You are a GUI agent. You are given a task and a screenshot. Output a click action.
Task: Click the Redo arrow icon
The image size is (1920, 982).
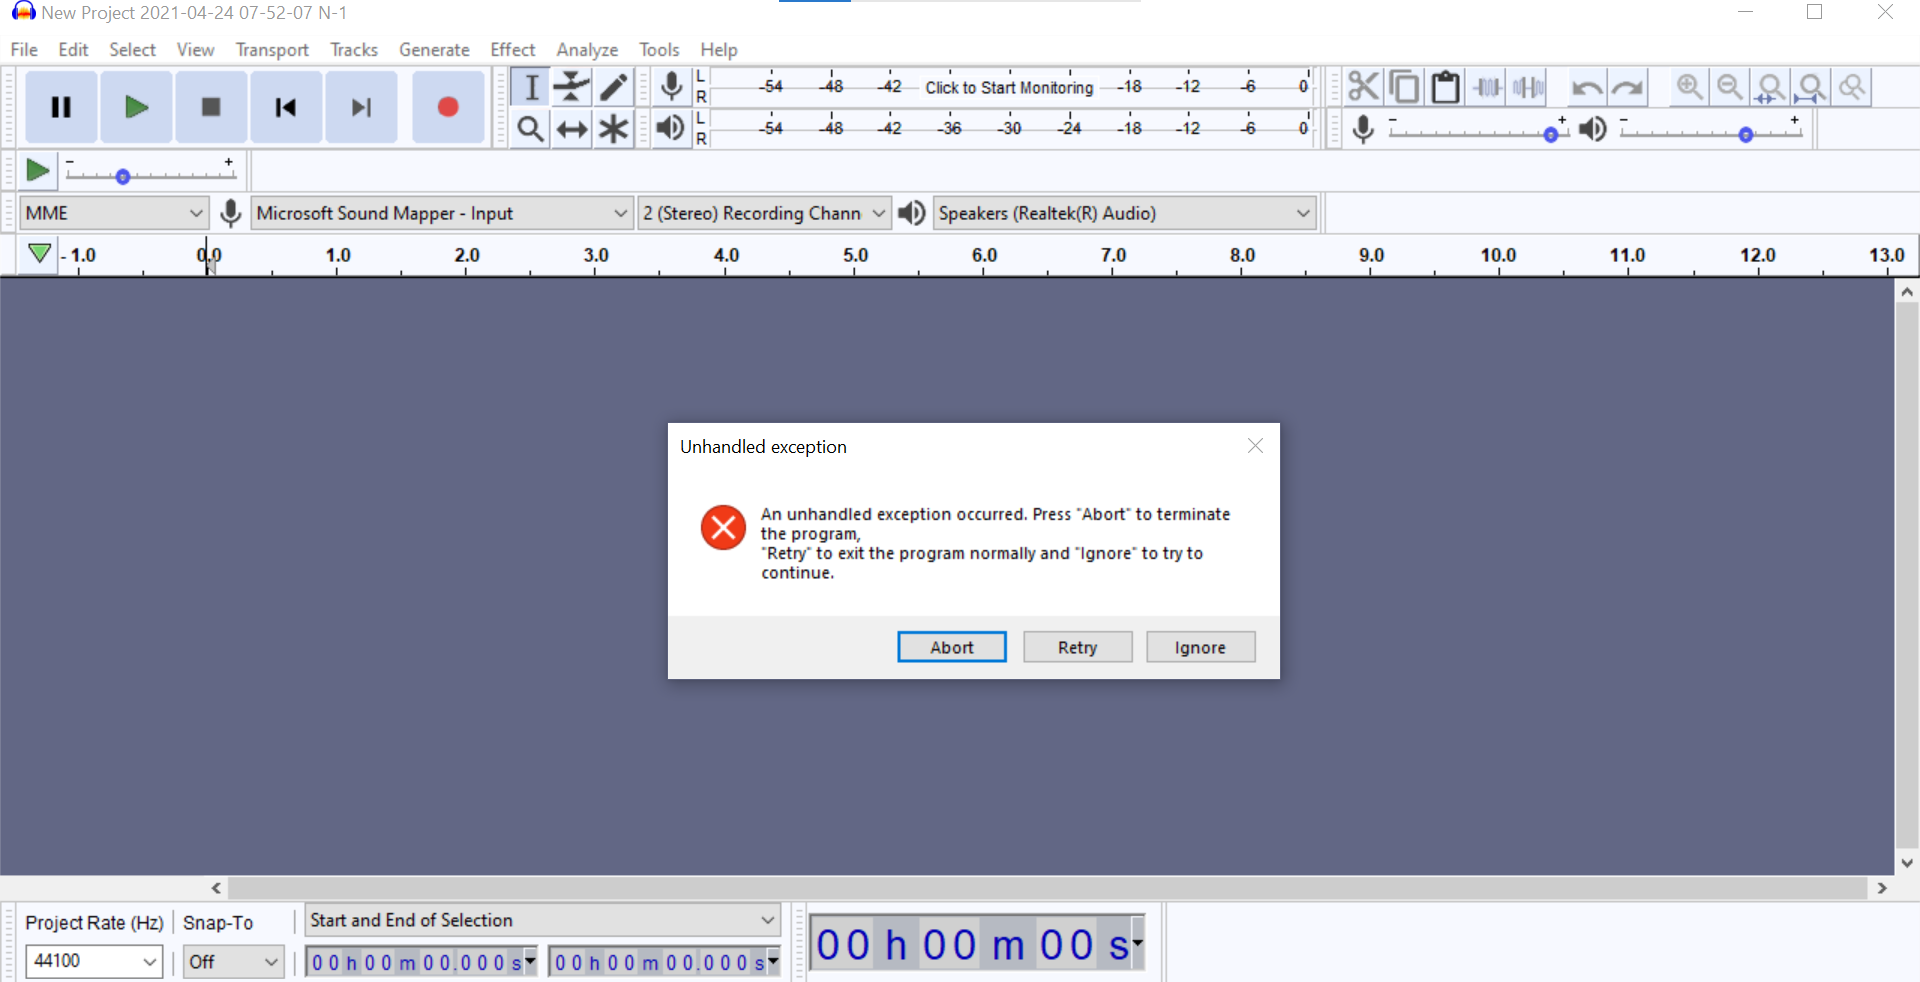1628,88
